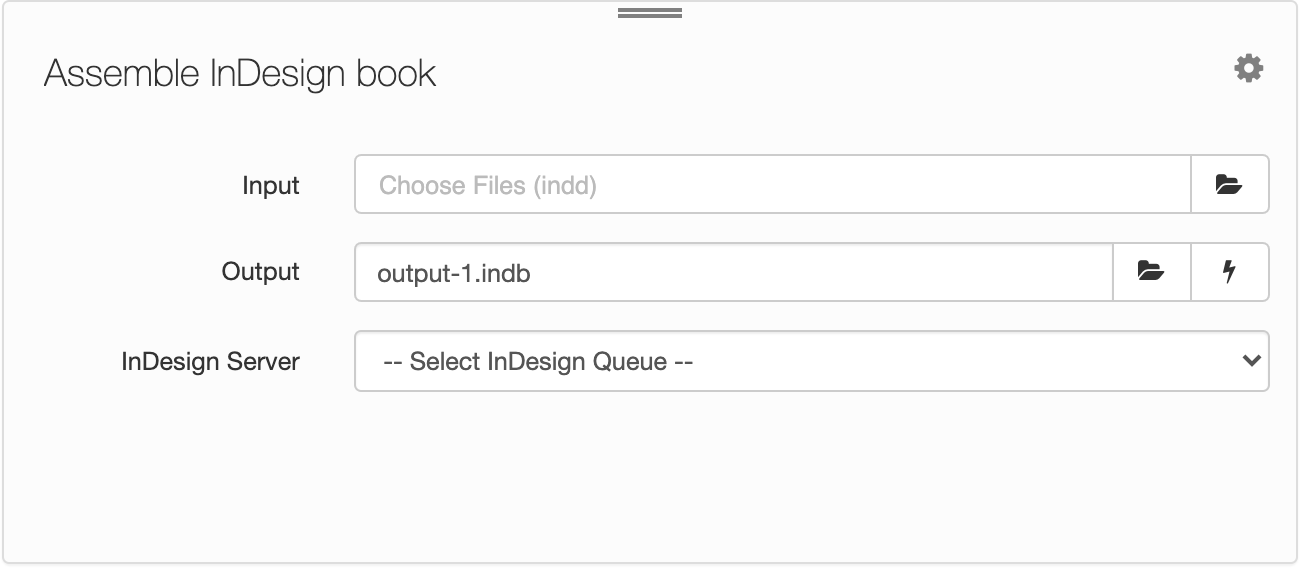Choose an InDesign queue from the combo box
1300x568 pixels.
812,361
